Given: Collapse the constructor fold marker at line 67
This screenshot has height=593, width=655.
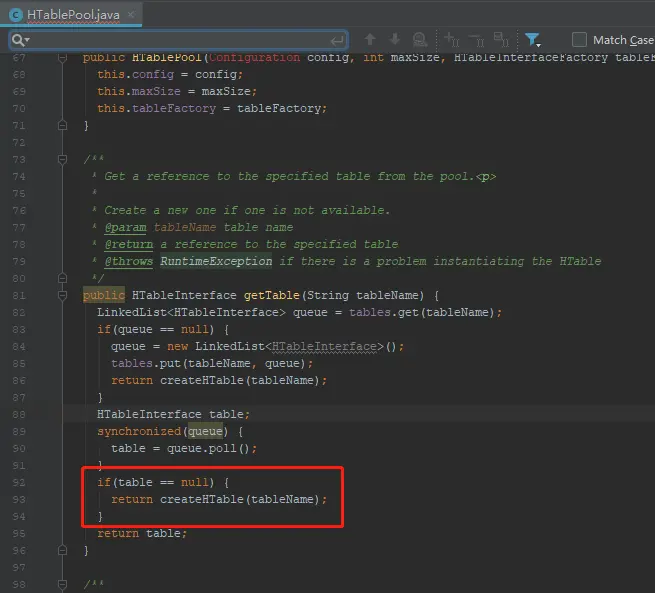Looking at the screenshot, I should click(x=62, y=58).
